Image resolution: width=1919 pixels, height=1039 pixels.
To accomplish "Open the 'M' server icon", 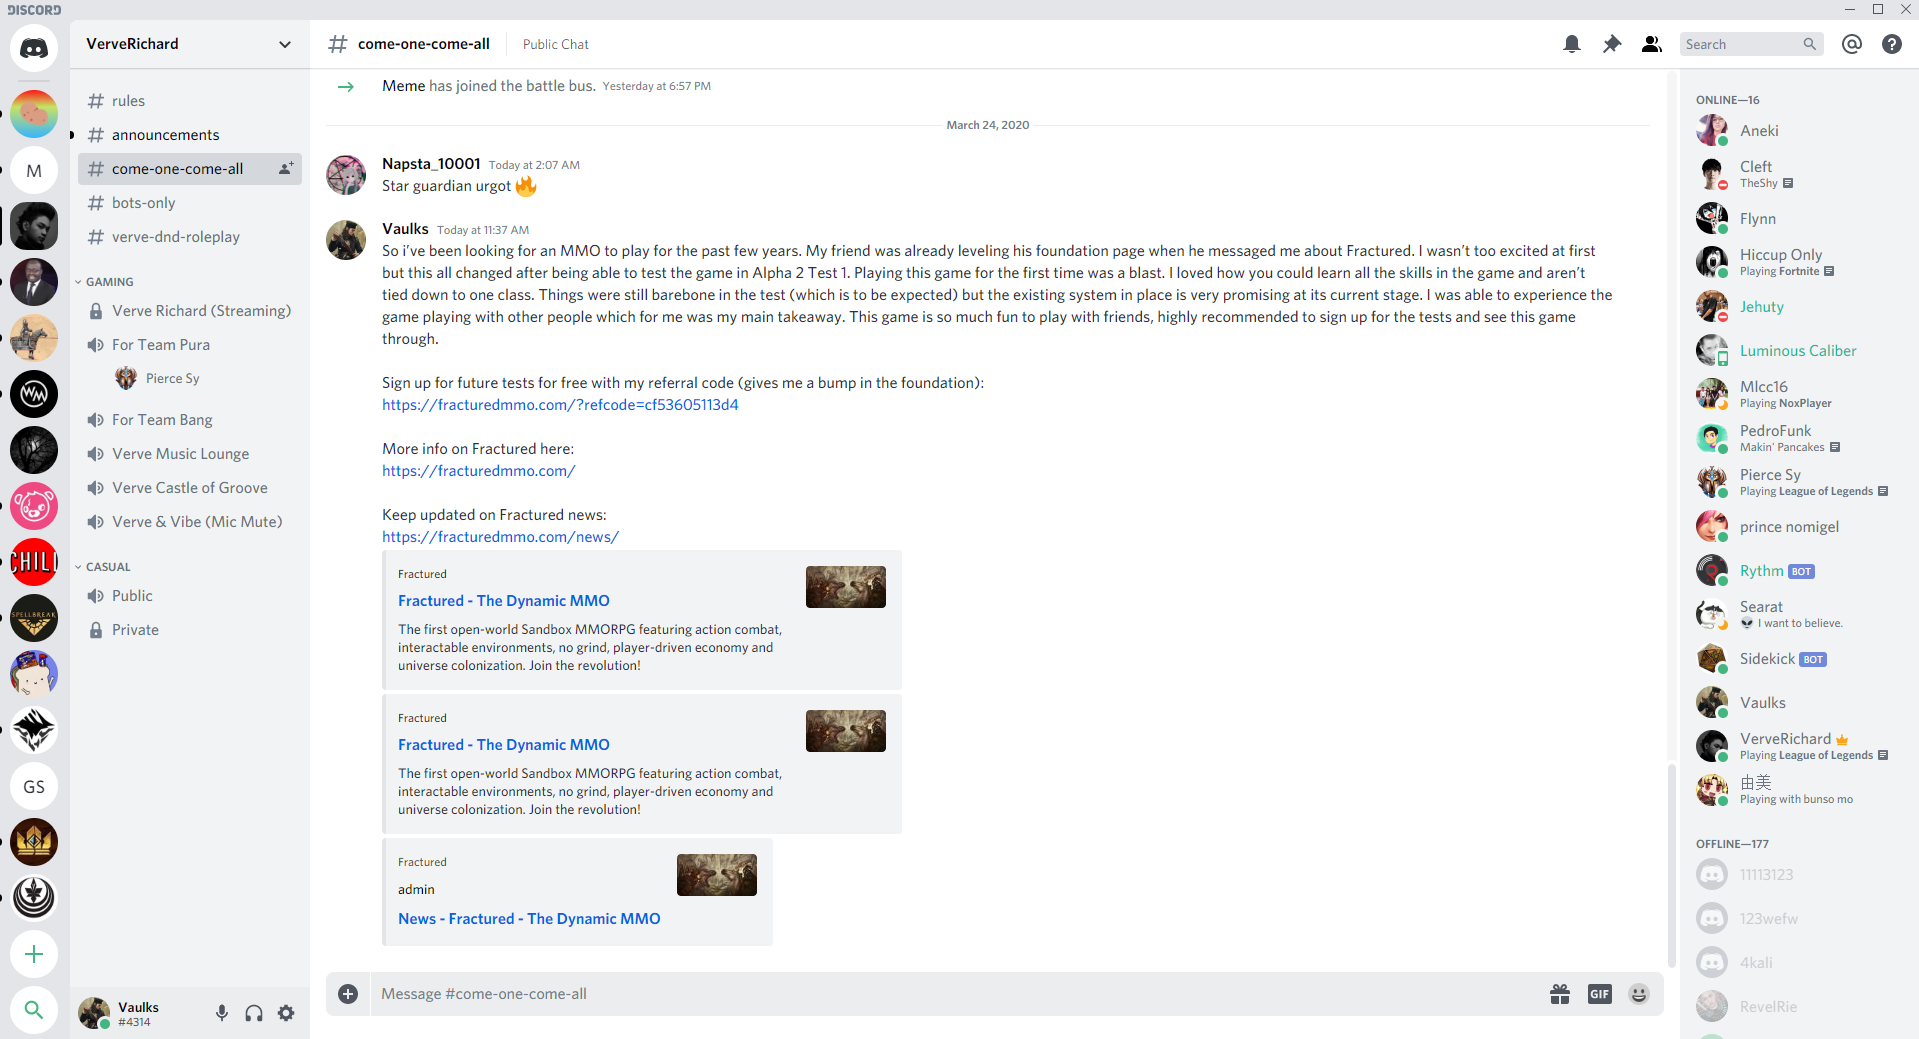I will [x=34, y=170].
